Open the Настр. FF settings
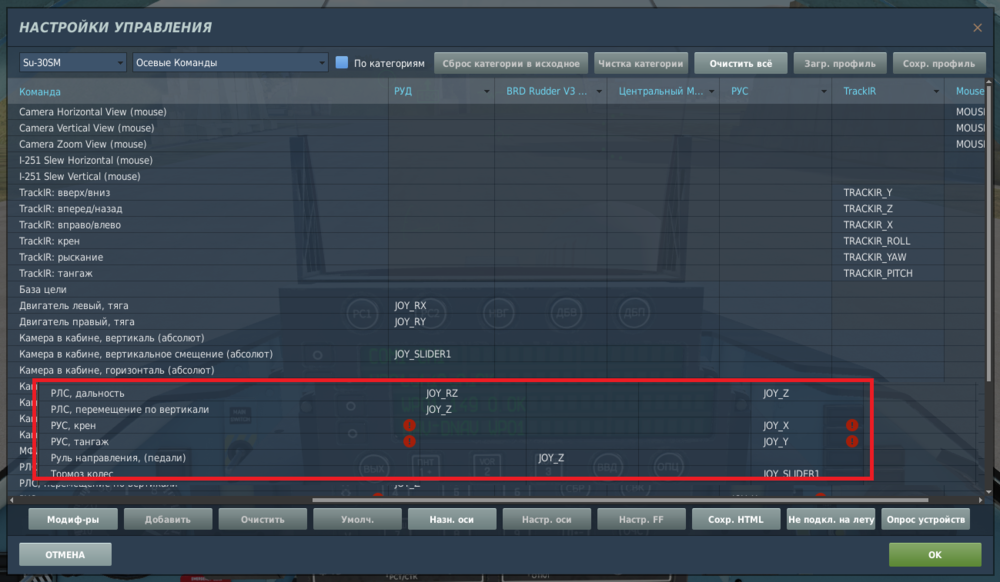Image resolution: width=1000 pixels, height=582 pixels. pos(641,520)
